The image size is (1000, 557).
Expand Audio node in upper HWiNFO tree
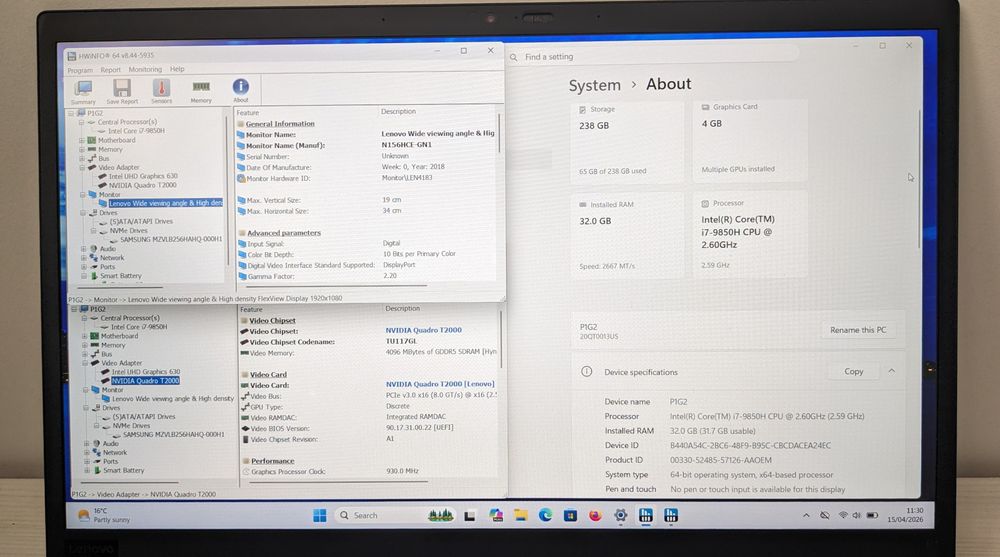[83, 249]
